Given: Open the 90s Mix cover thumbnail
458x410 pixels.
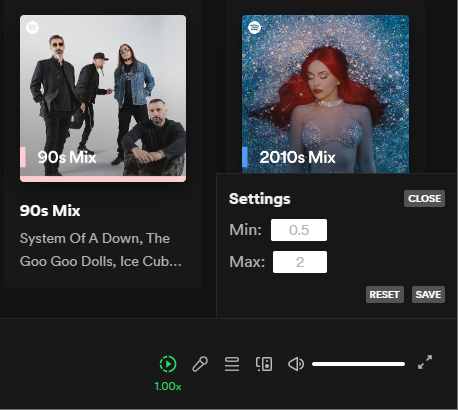Looking at the screenshot, I should point(103,98).
